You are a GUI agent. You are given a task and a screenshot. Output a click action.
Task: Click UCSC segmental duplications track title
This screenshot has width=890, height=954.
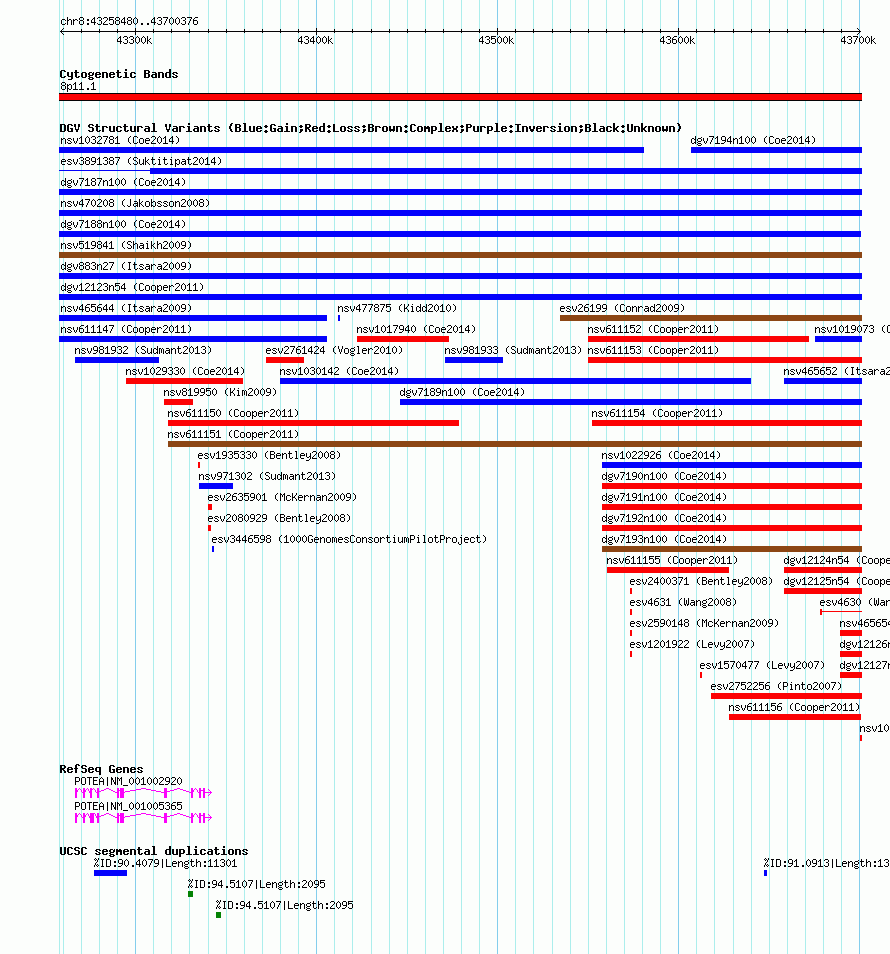(x=154, y=851)
